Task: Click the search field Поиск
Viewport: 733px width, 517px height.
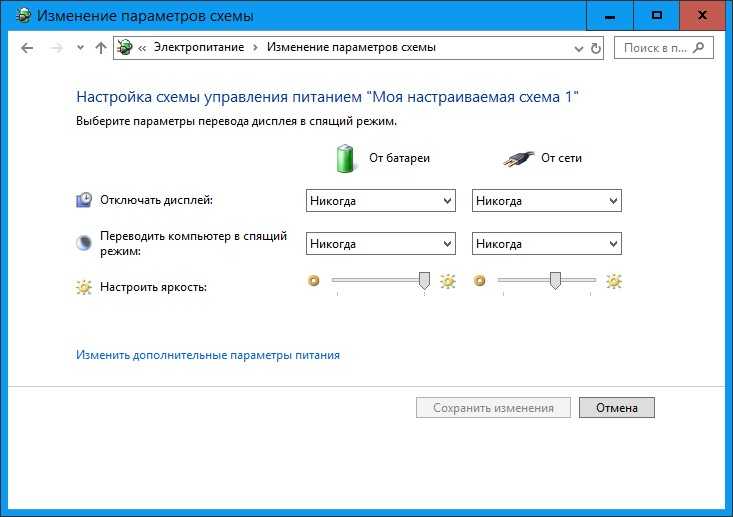Action: (663, 48)
